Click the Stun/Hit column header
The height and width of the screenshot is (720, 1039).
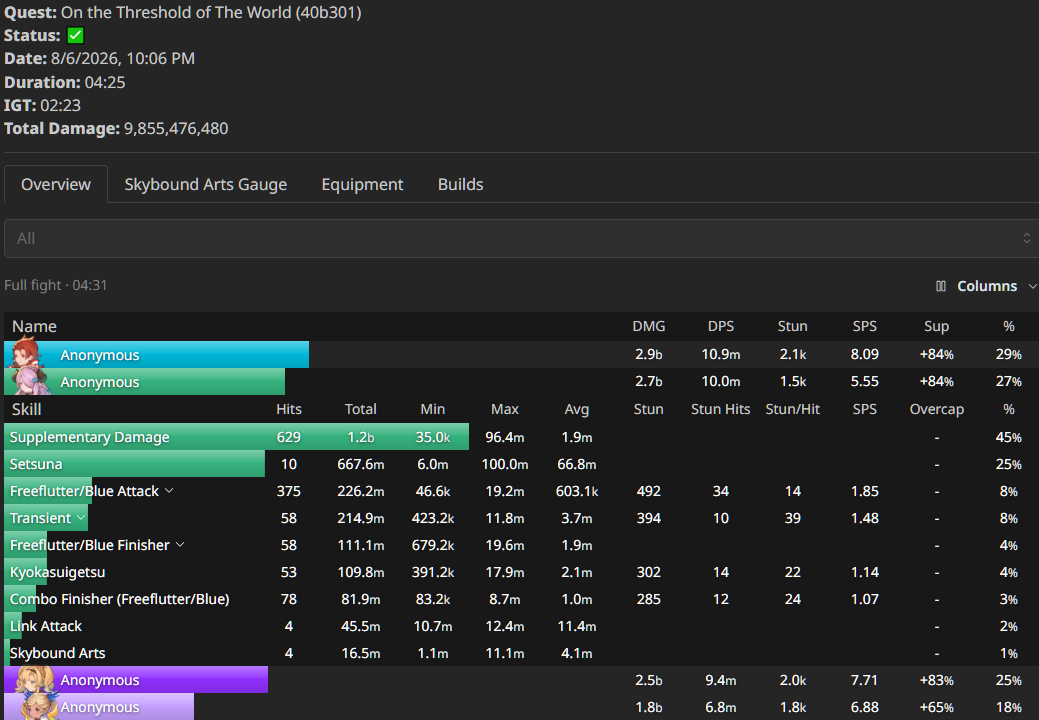(793, 409)
